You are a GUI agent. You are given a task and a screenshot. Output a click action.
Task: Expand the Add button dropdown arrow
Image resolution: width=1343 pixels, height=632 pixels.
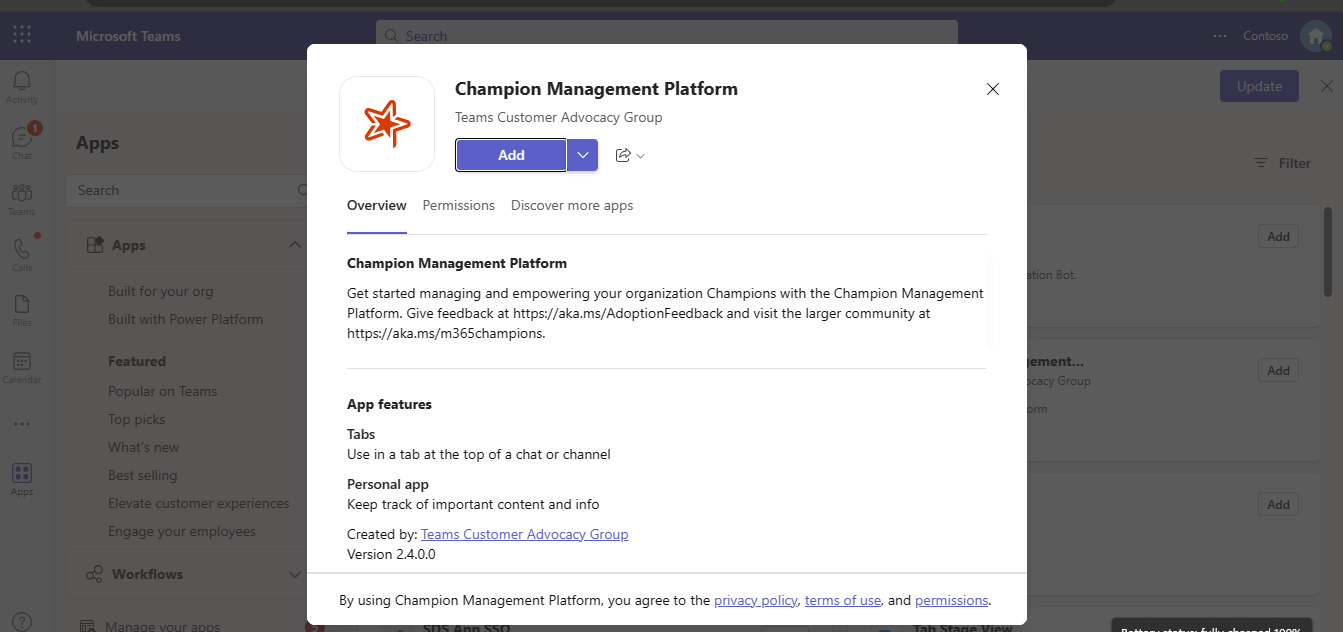(x=581, y=155)
